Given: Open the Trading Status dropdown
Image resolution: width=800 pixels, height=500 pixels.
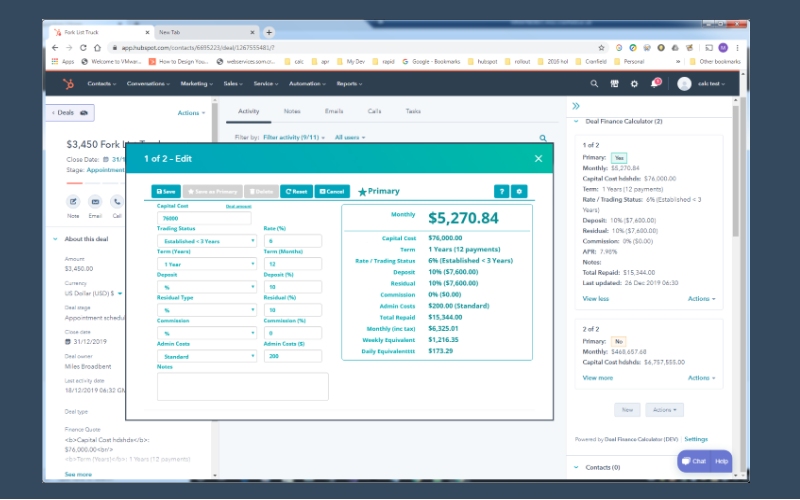Looking at the screenshot, I should [x=206, y=241].
